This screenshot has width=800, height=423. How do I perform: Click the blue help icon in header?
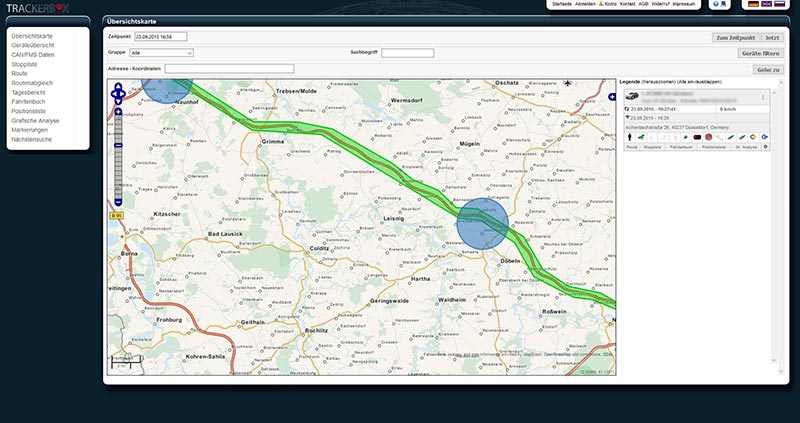pyautogui.click(x=715, y=4)
